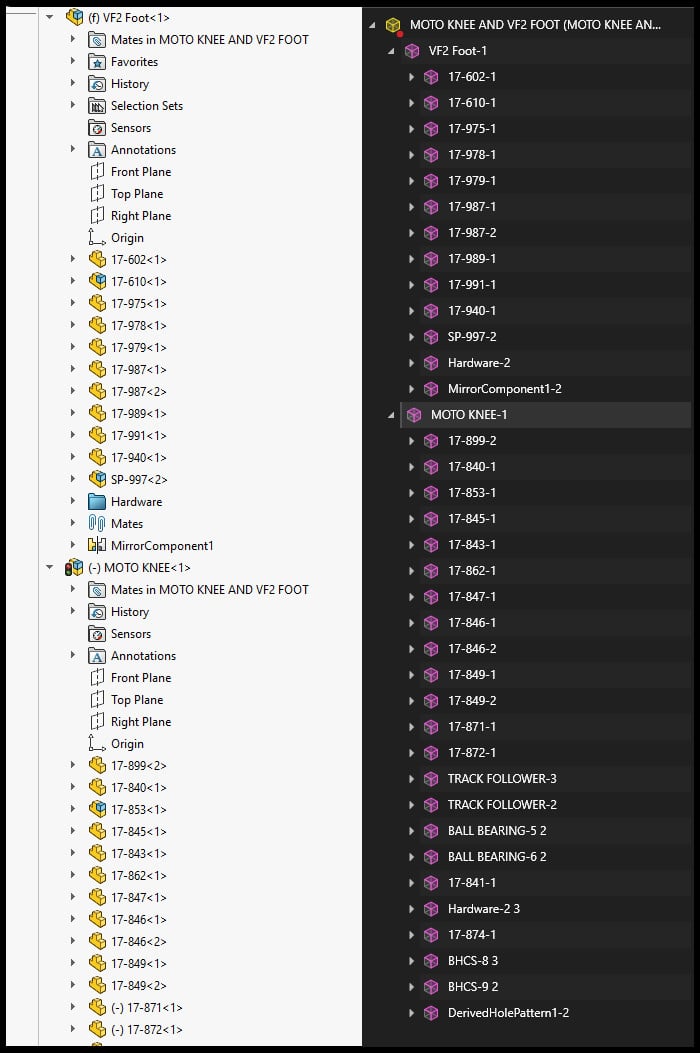This screenshot has height=1053, width=700.
Task: Select BALL BEARING-5 2 in right panel
Action: point(496,831)
